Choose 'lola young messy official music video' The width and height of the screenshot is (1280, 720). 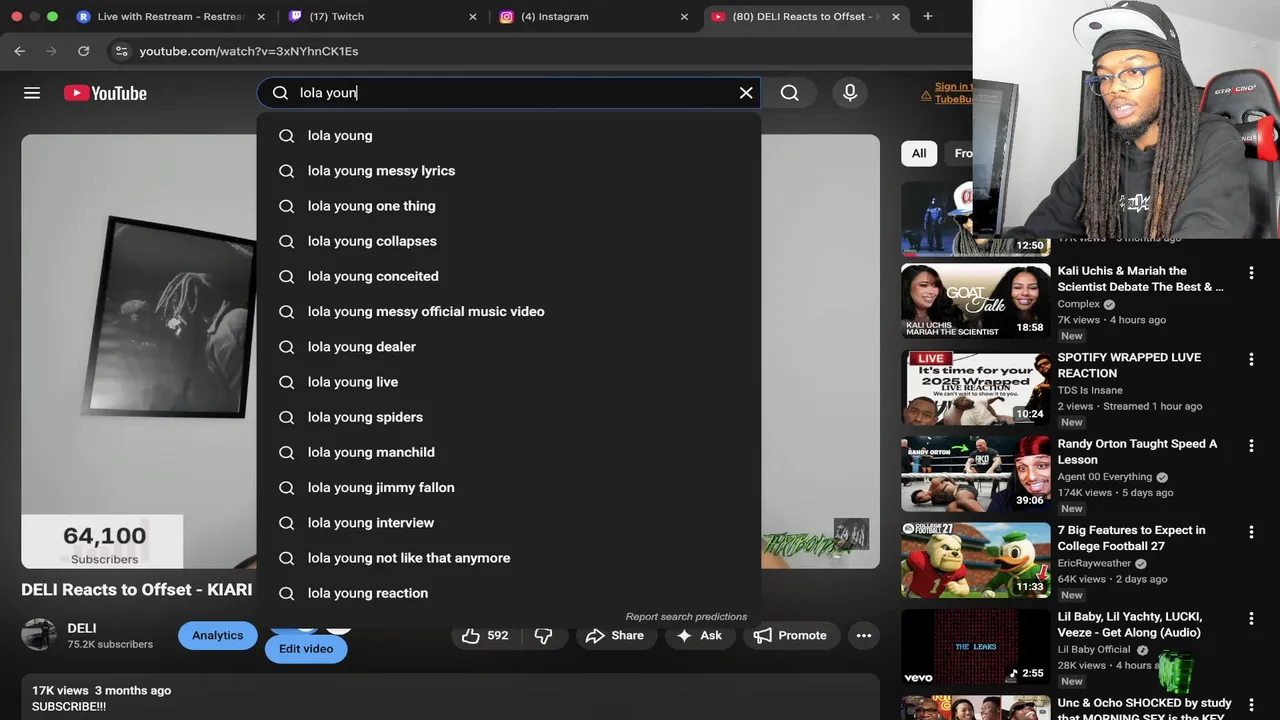pos(509,312)
